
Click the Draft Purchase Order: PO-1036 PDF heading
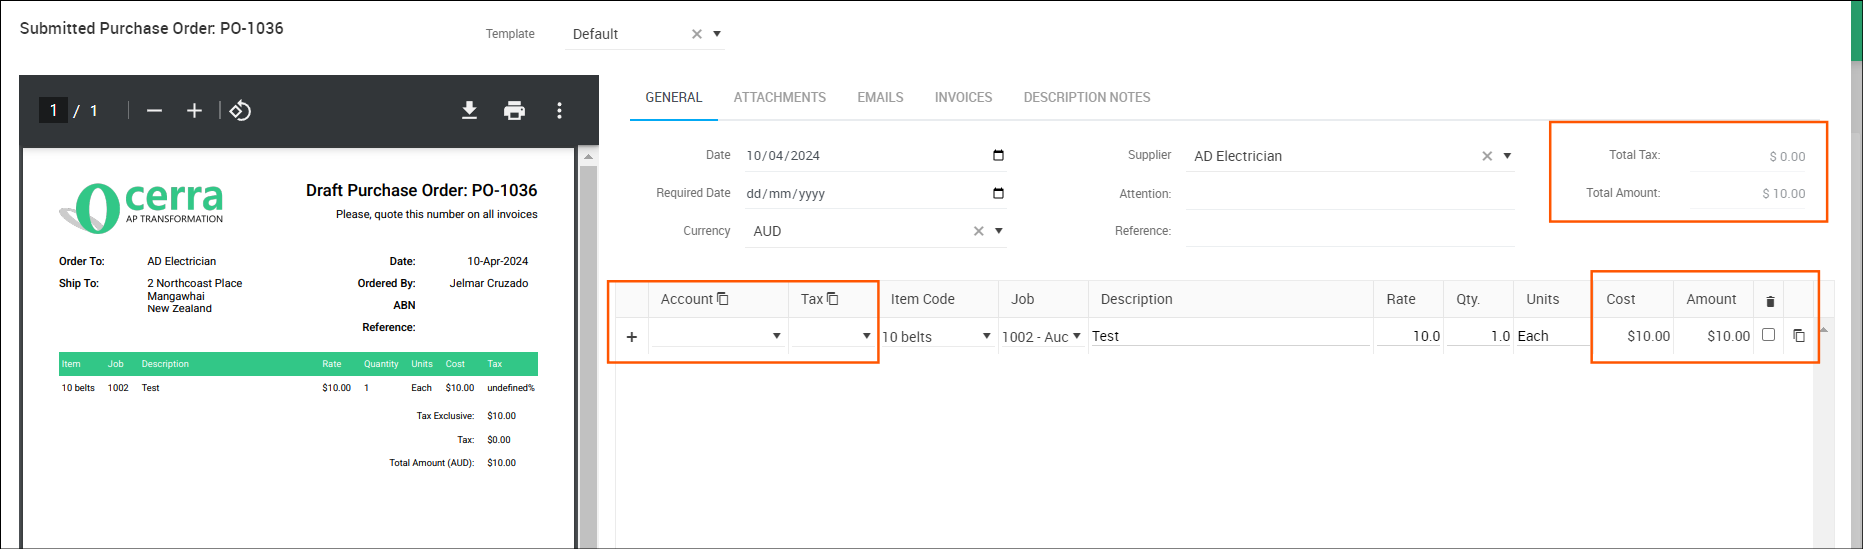[x=421, y=190]
